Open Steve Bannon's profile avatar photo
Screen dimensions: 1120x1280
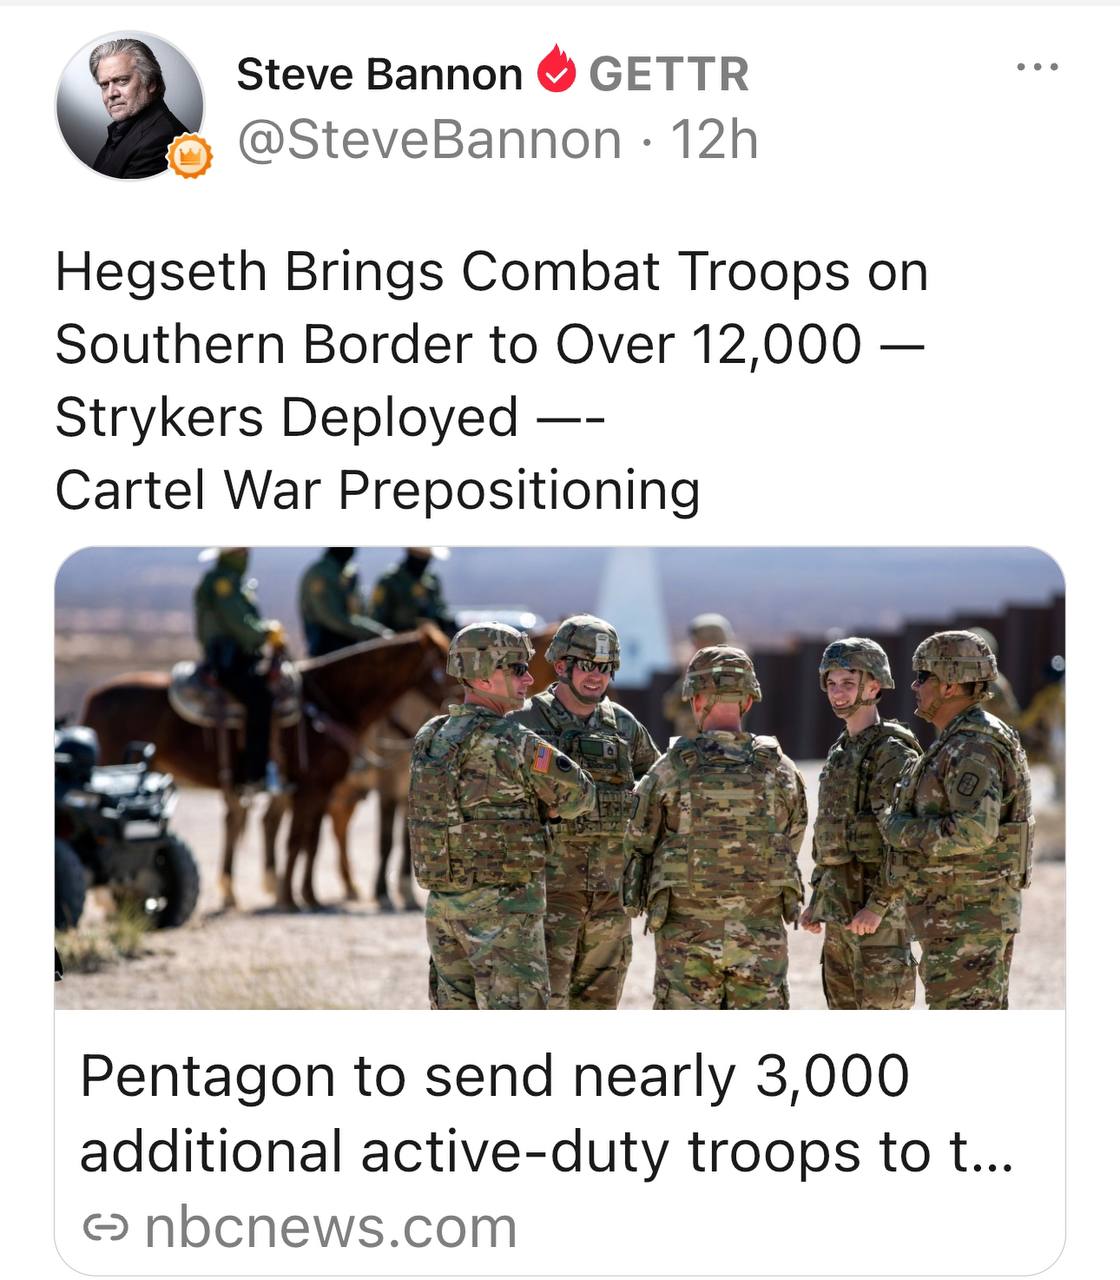tap(126, 104)
